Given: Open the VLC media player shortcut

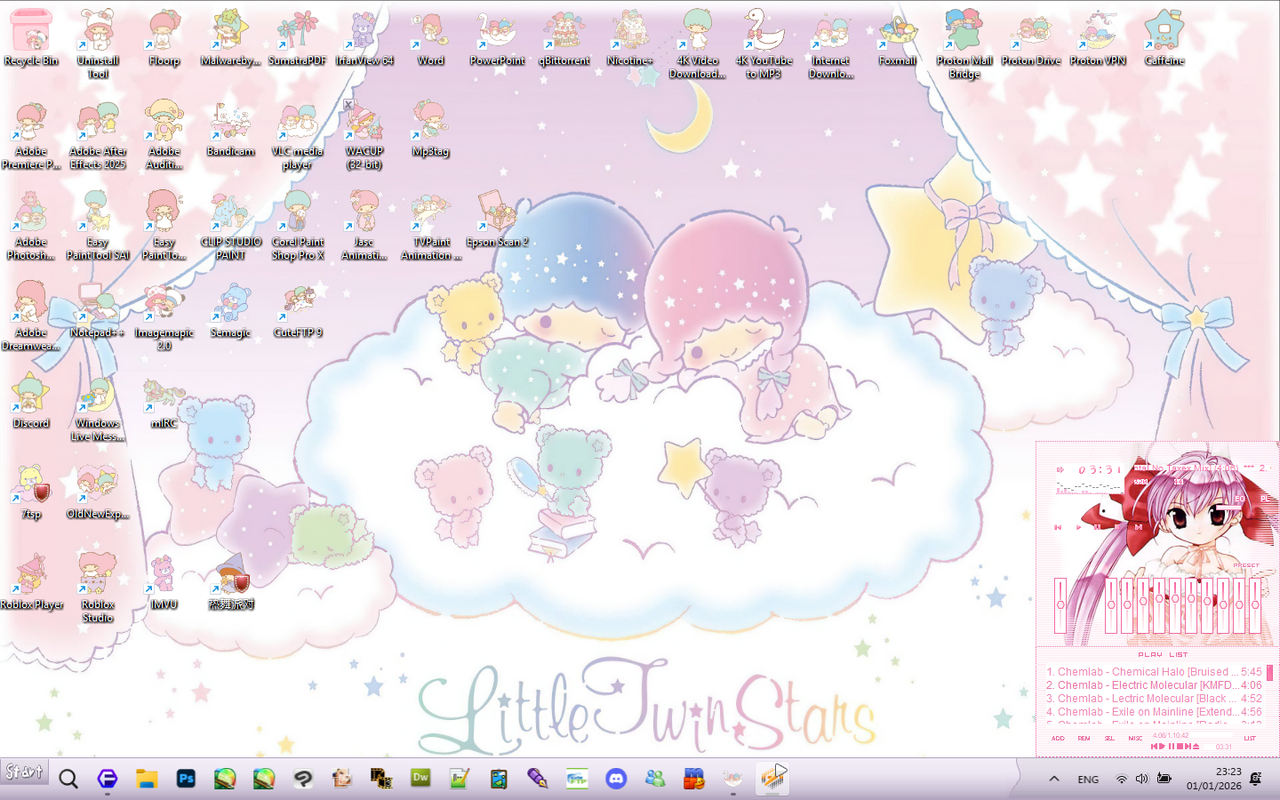Looking at the screenshot, I should (297, 136).
